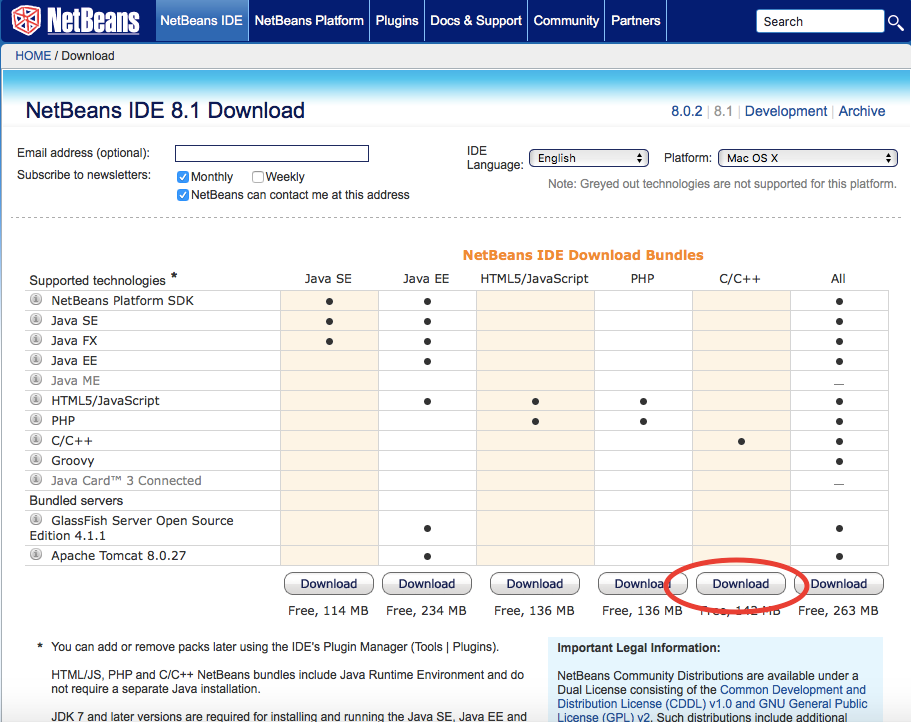Image resolution: width=911 pixels, height=722 pixels.
Task: Click the Bundled servers label
Action: 76,501
